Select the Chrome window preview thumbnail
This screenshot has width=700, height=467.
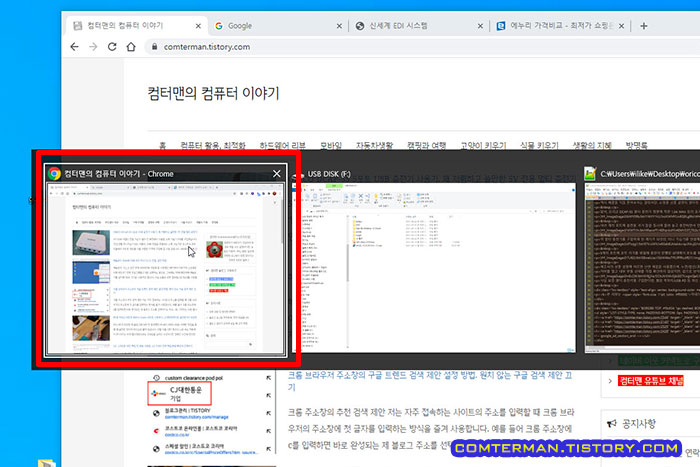(x=166, y=269)
